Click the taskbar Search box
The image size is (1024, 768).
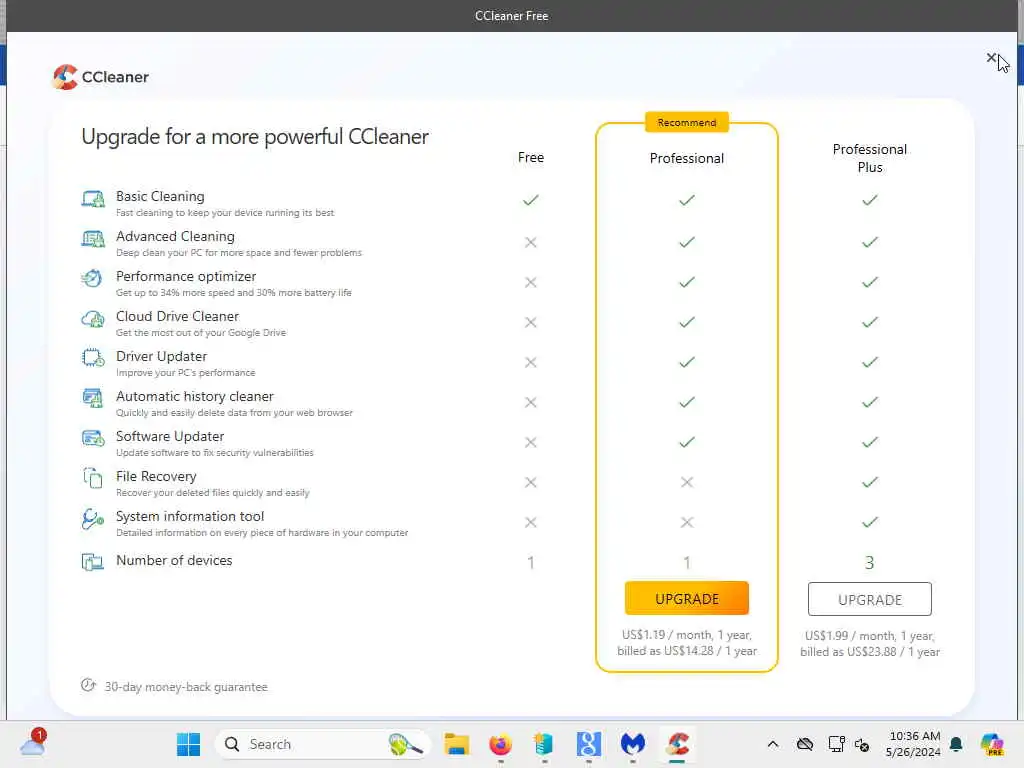[323, 744]
